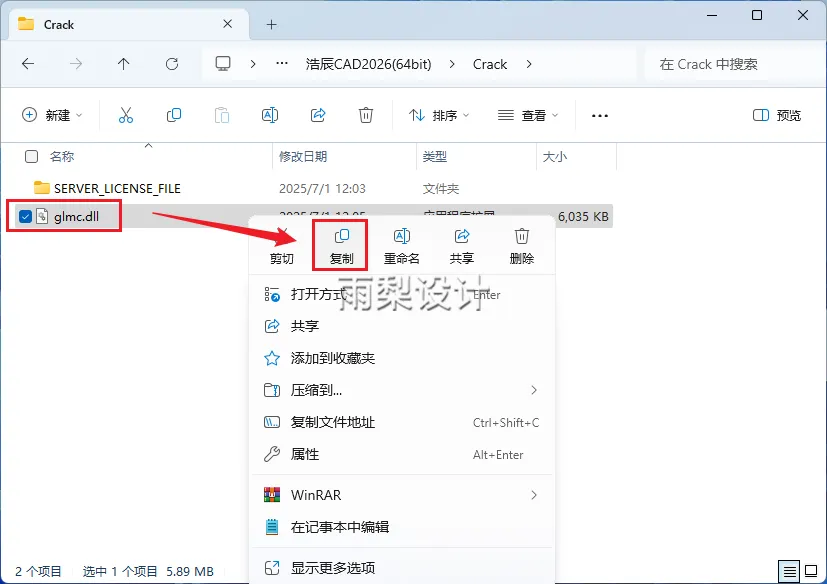
Task: Choose 复制 in the context menu
Action: [341, 246]
